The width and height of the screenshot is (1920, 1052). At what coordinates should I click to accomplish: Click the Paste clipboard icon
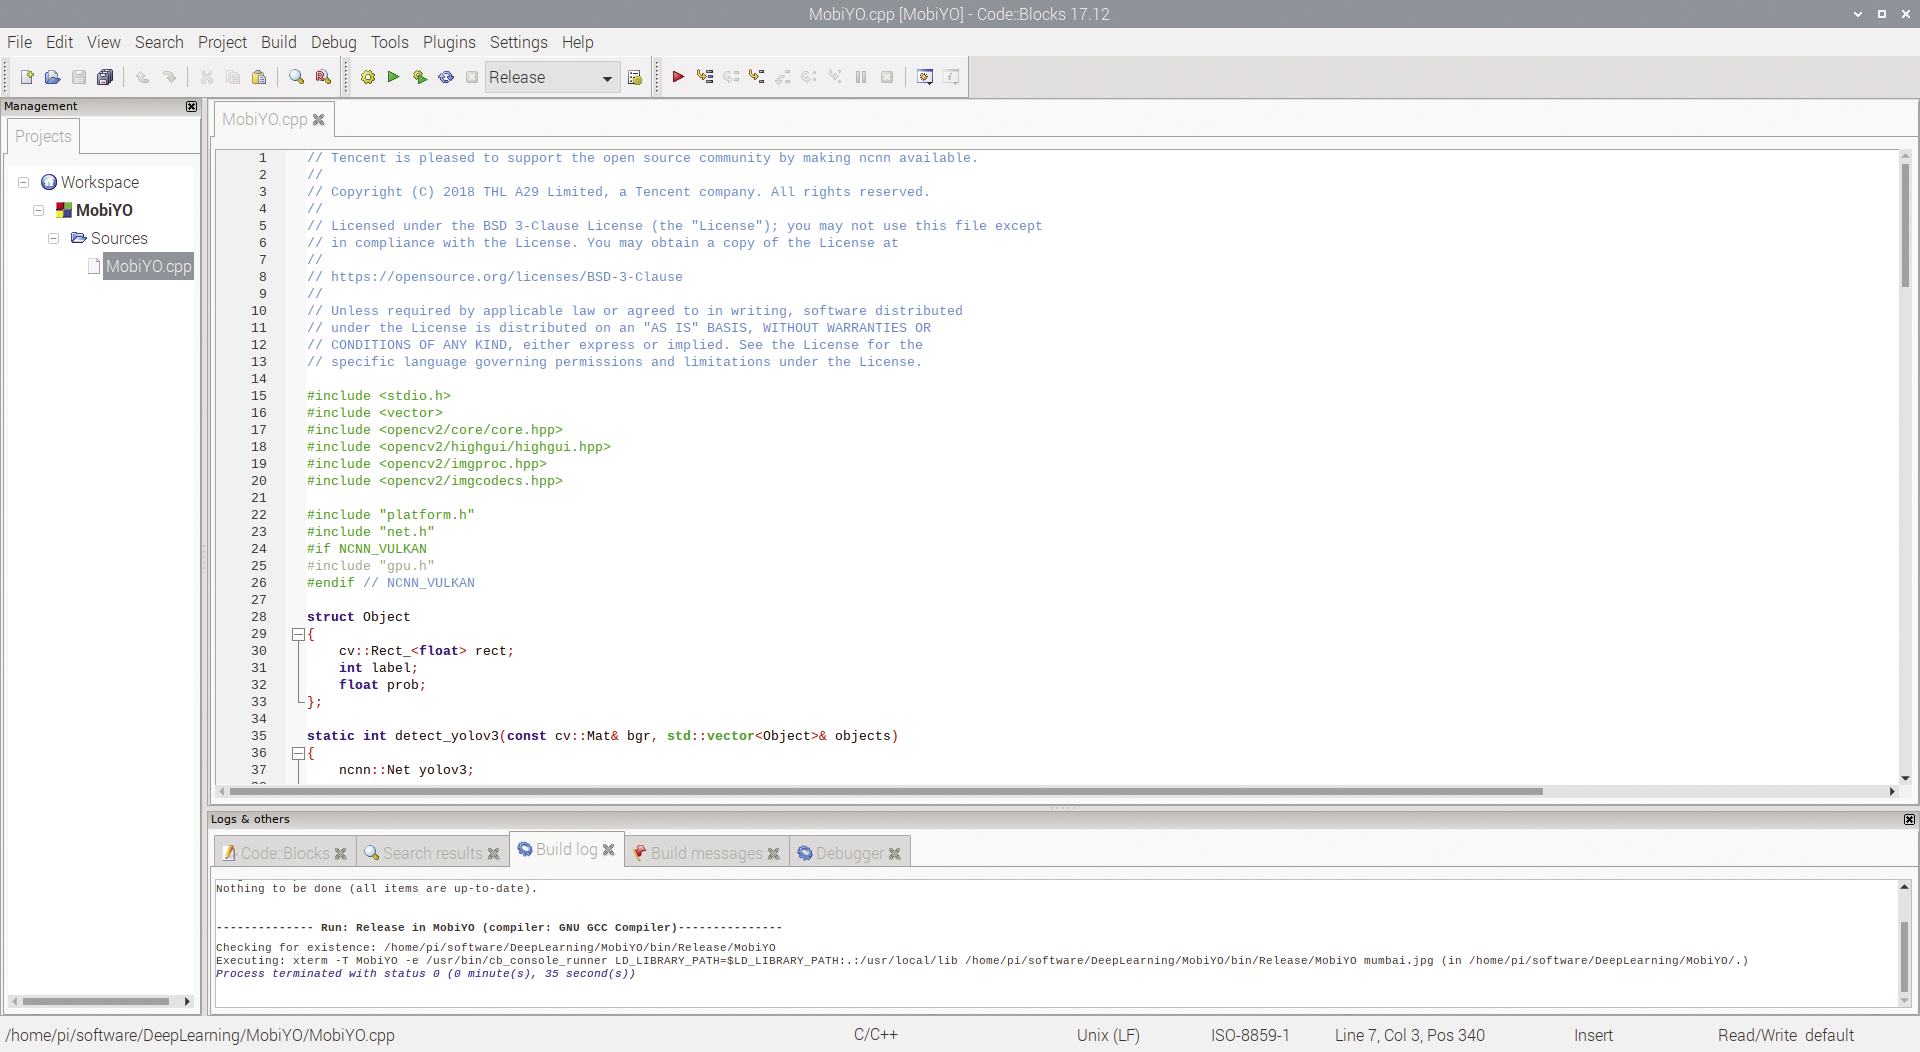click(259, 77)
